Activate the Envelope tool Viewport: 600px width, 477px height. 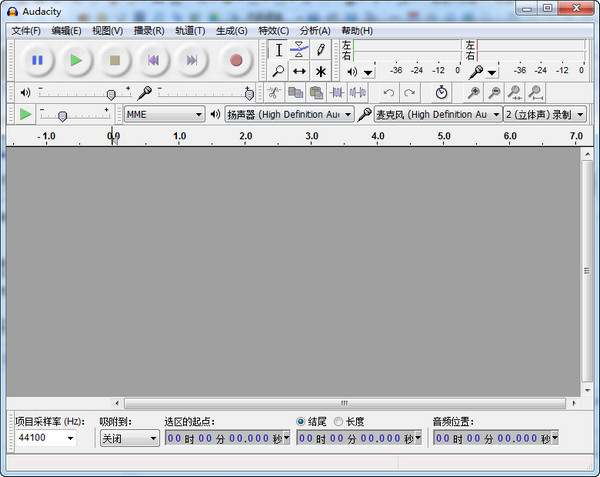tap(299, 50)
